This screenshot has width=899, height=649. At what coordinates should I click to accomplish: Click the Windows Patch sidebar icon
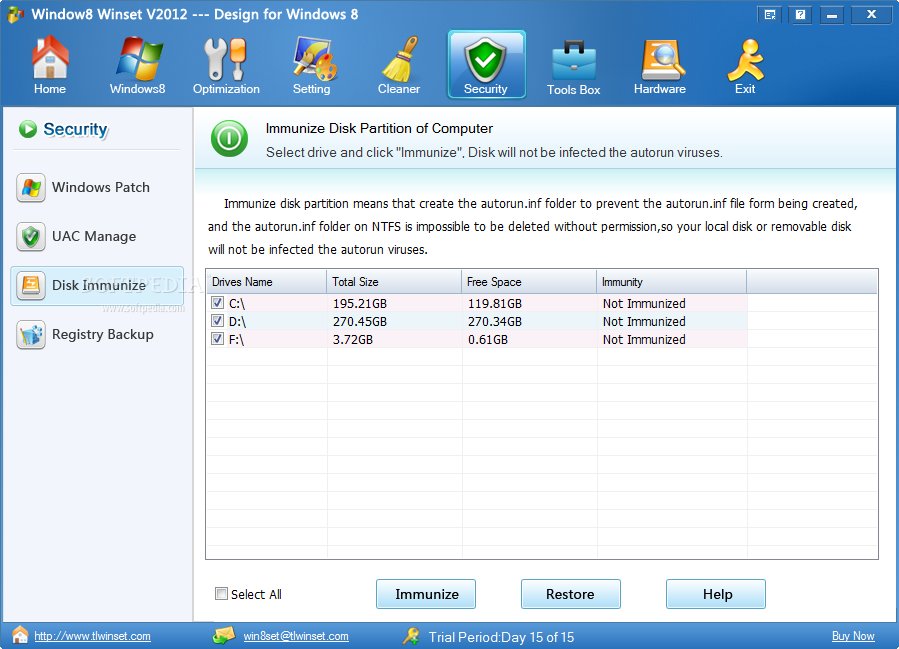31,187
